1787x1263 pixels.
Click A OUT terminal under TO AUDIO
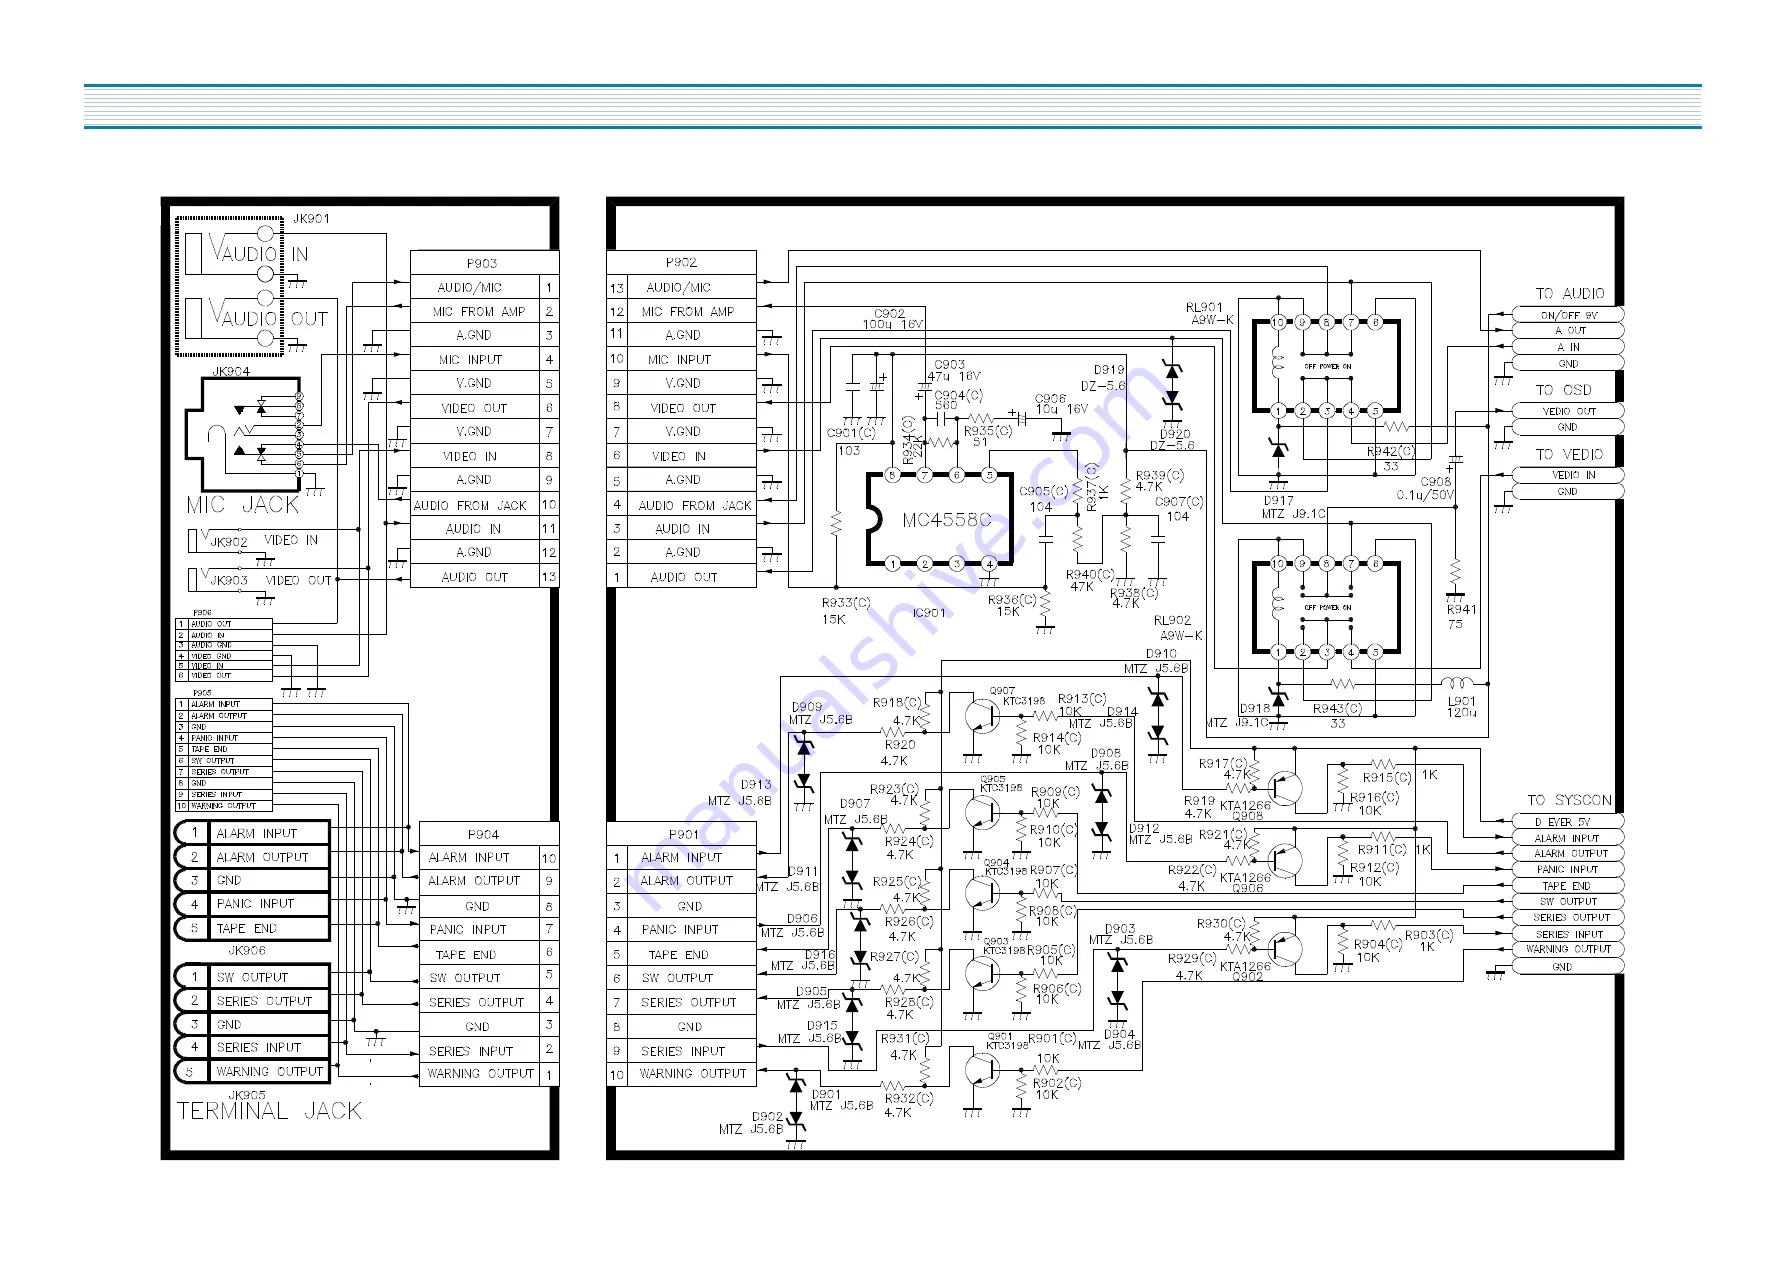pyautogui.click(x=1568, y=331)
